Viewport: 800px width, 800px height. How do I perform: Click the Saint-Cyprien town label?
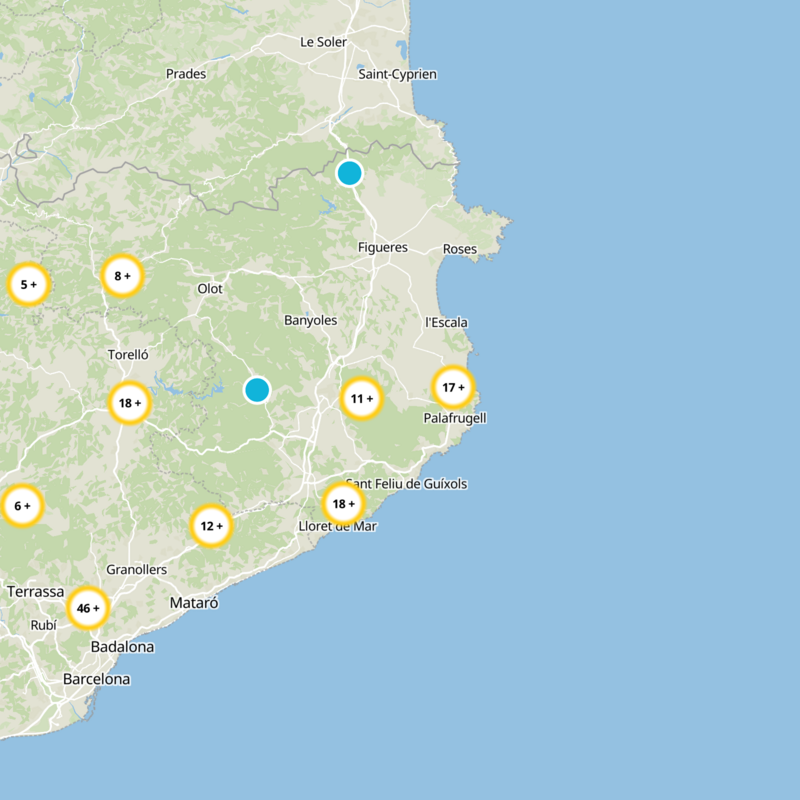click(x=397, y=74)
